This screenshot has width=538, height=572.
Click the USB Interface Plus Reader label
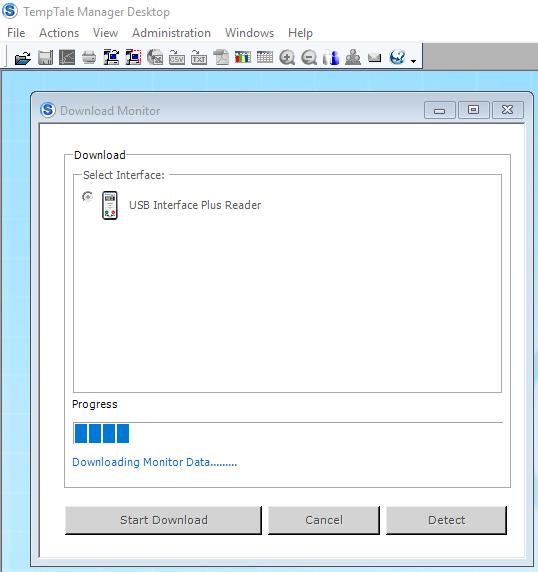[195, 205]
